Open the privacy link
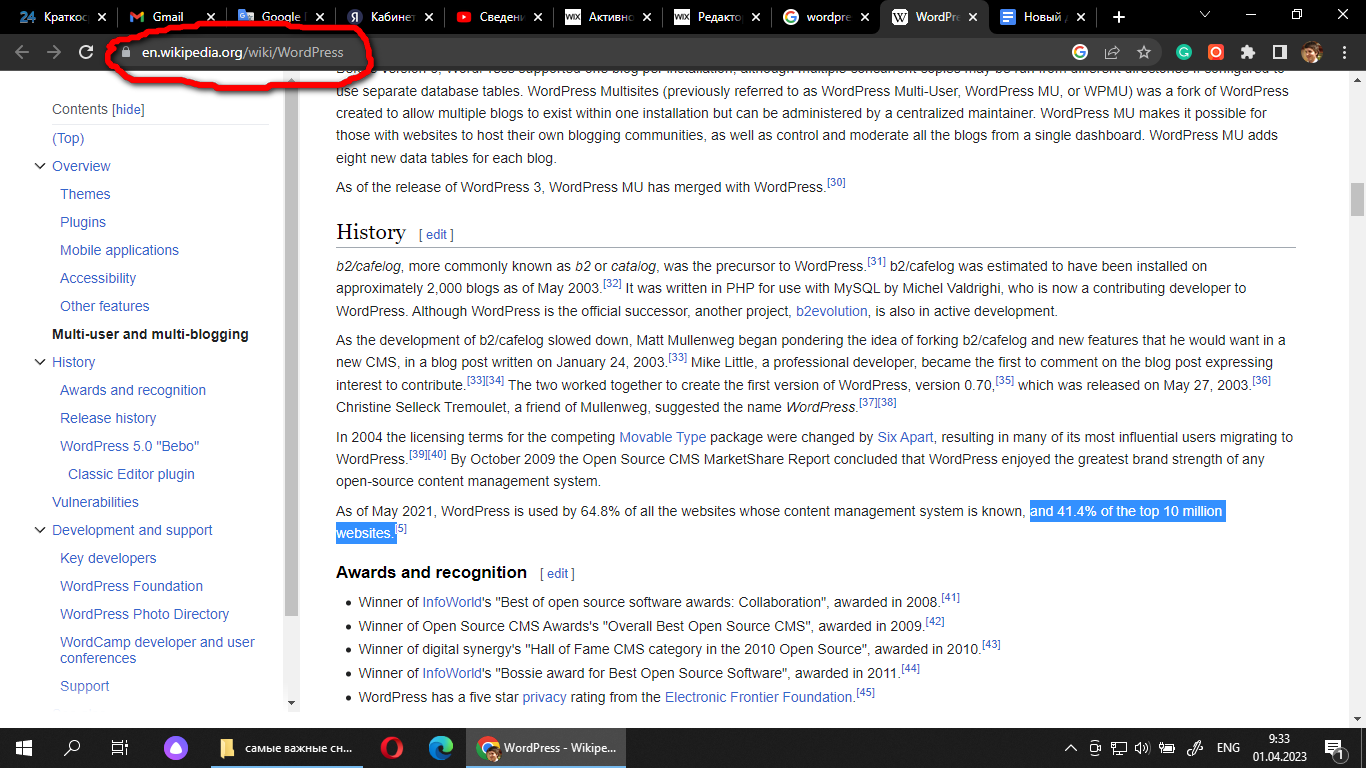Image resolution: width=1366 pixels, height=768 pixels. (544, 697)
